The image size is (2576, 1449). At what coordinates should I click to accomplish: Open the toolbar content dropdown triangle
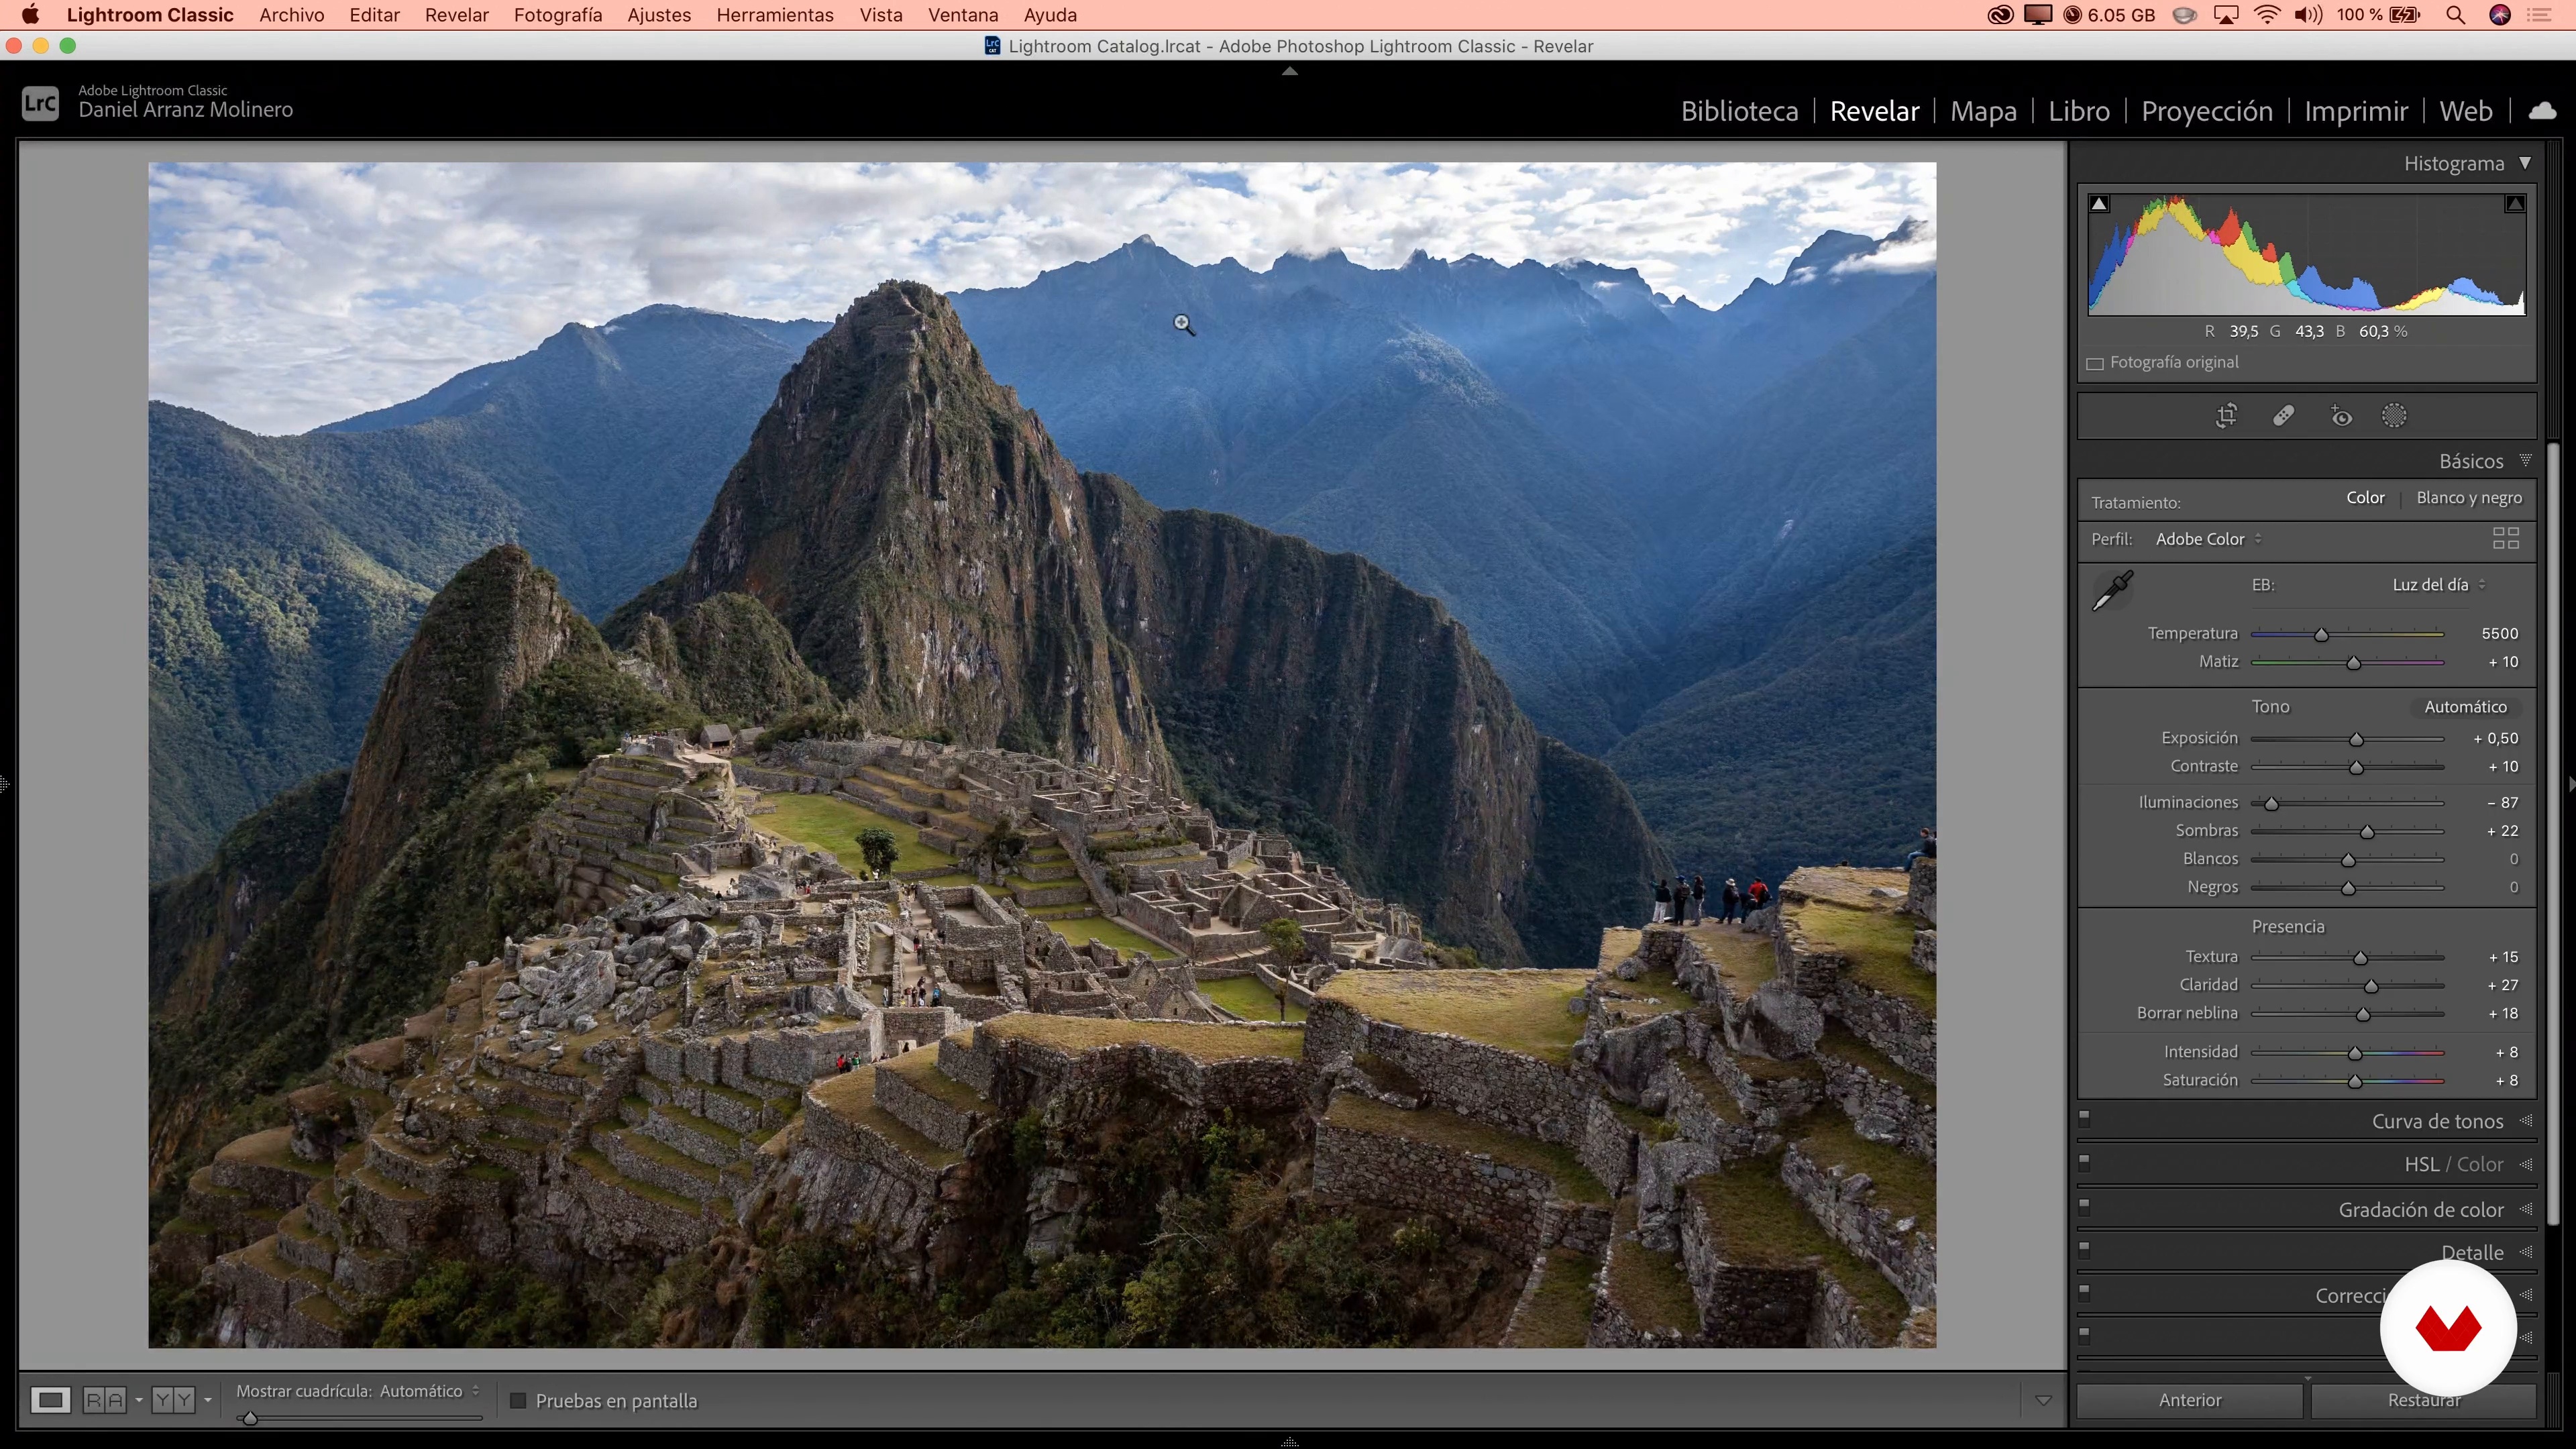tap(2043, 1401)
